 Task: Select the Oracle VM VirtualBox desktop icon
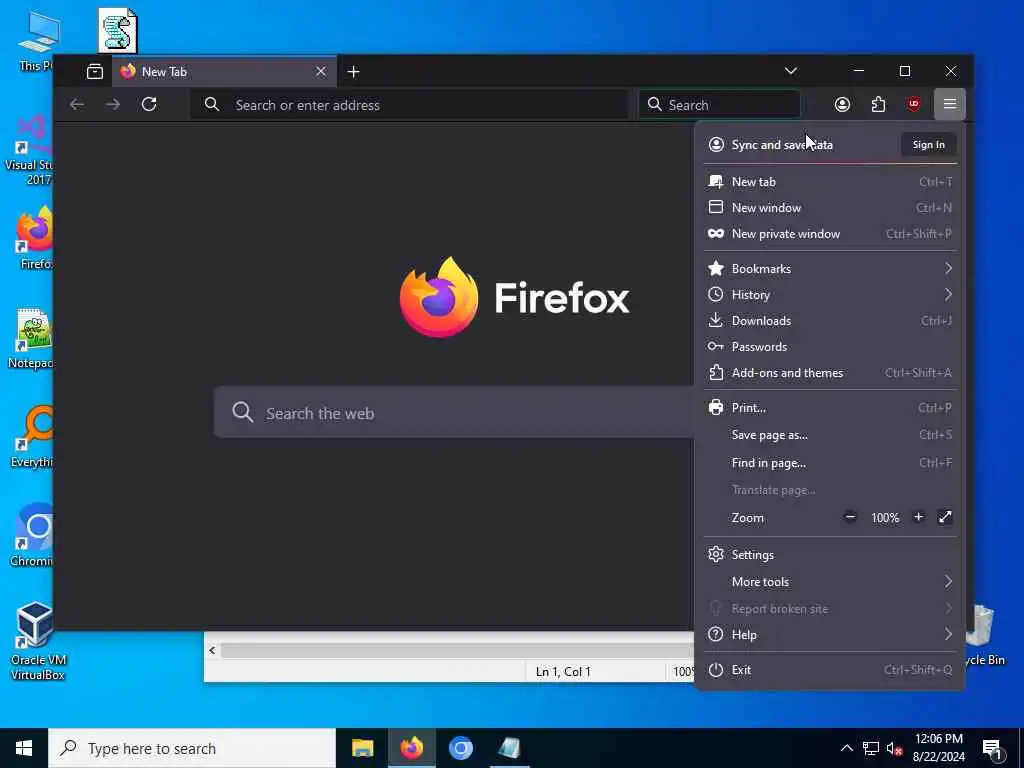pyautogui.click(x=36, y=641)
